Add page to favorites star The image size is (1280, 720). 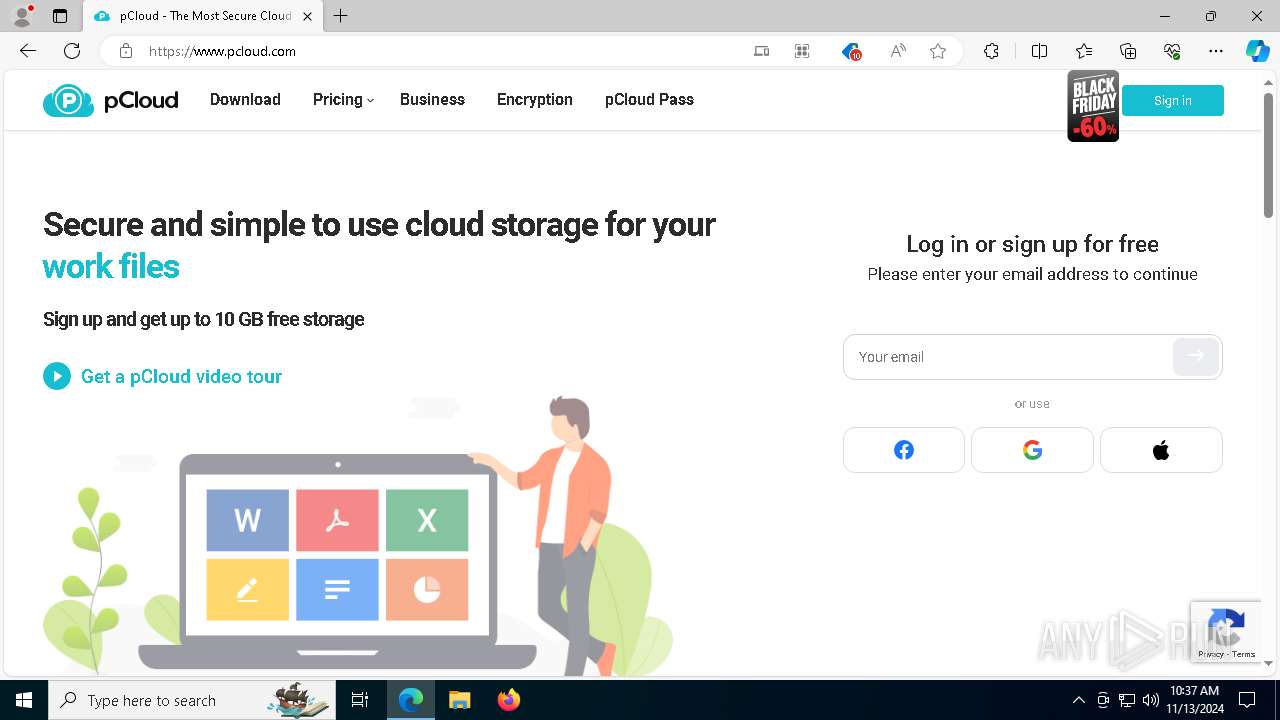click(938, 51)
